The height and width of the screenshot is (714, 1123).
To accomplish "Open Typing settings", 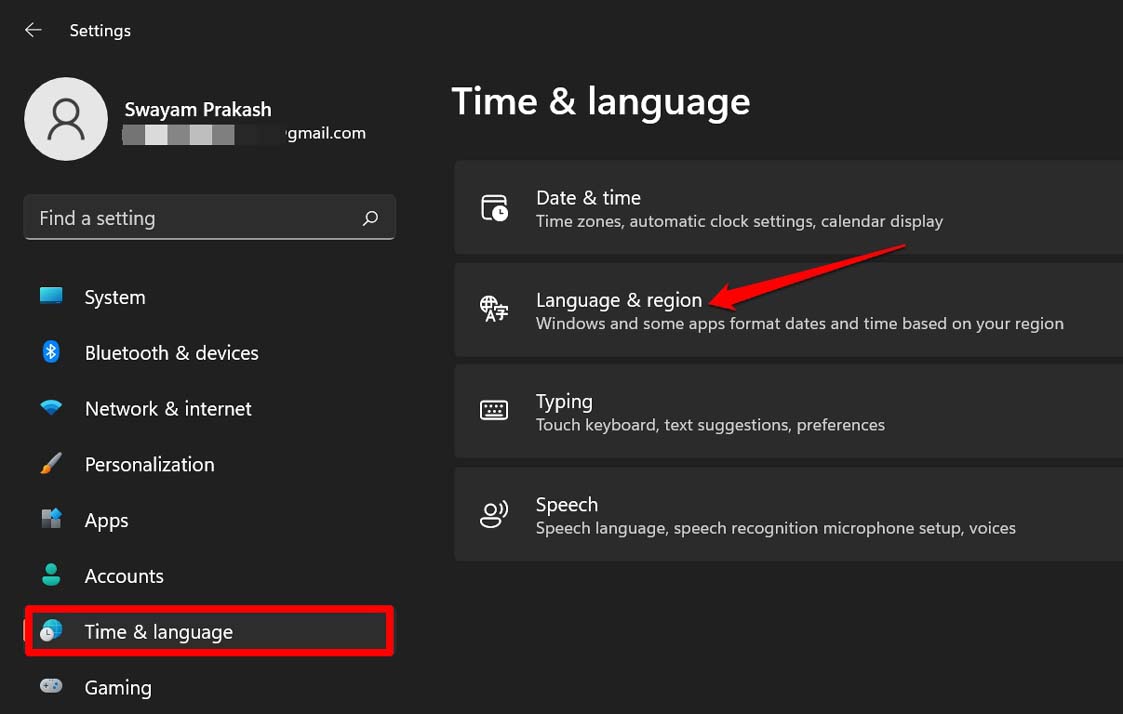I will 789,411.
